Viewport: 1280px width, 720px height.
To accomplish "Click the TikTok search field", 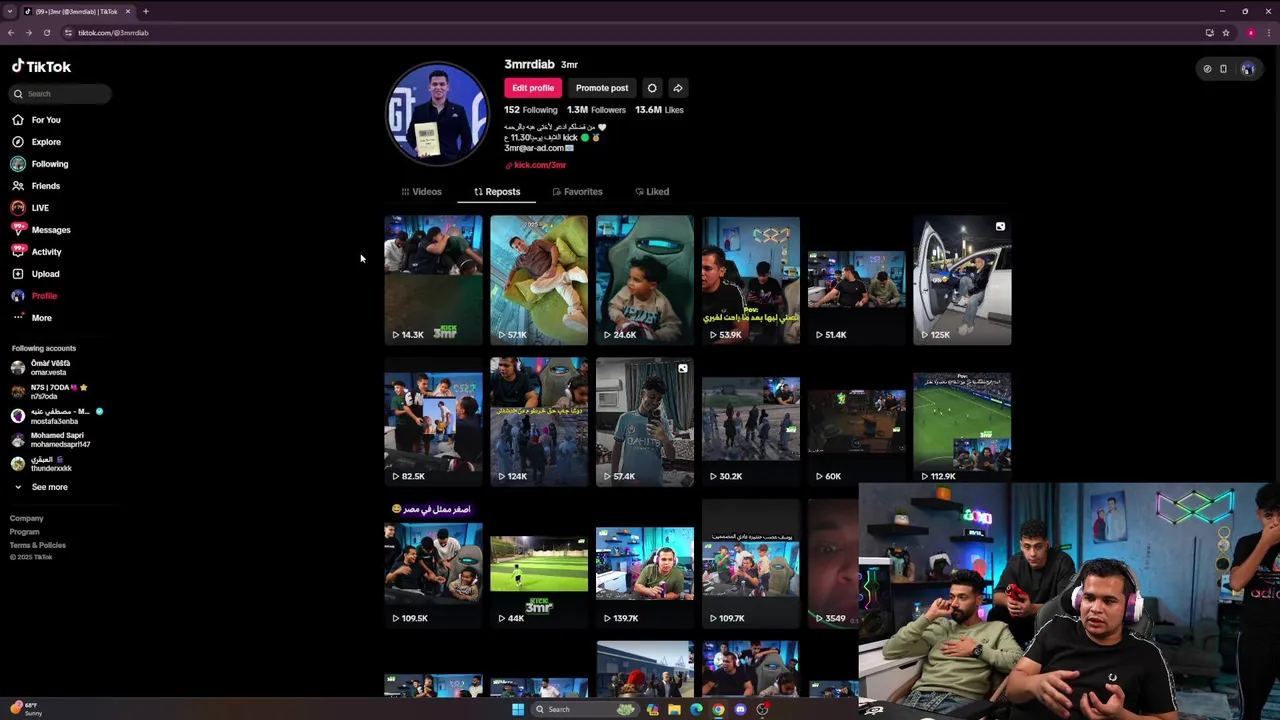I will pyautogui.click(x=61, y=94).
